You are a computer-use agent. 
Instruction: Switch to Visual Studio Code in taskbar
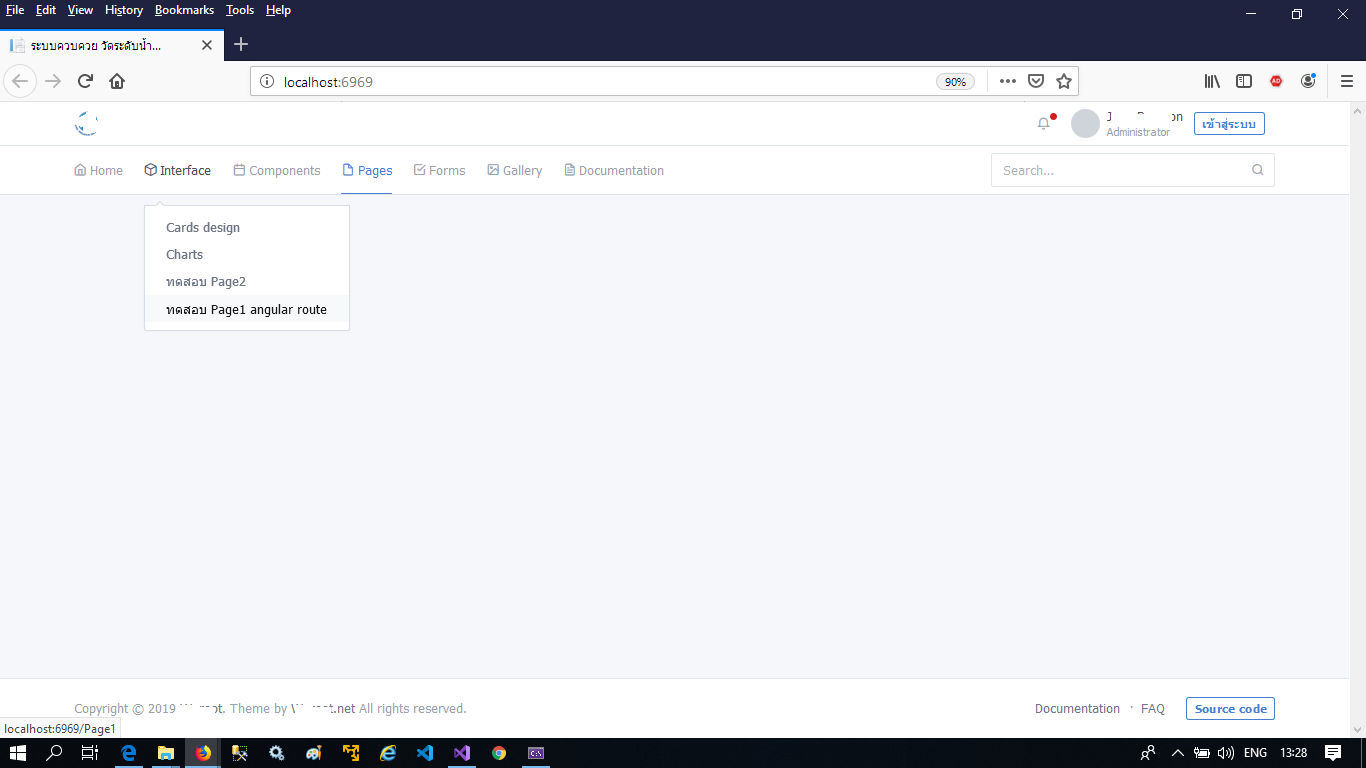(425, 753)
